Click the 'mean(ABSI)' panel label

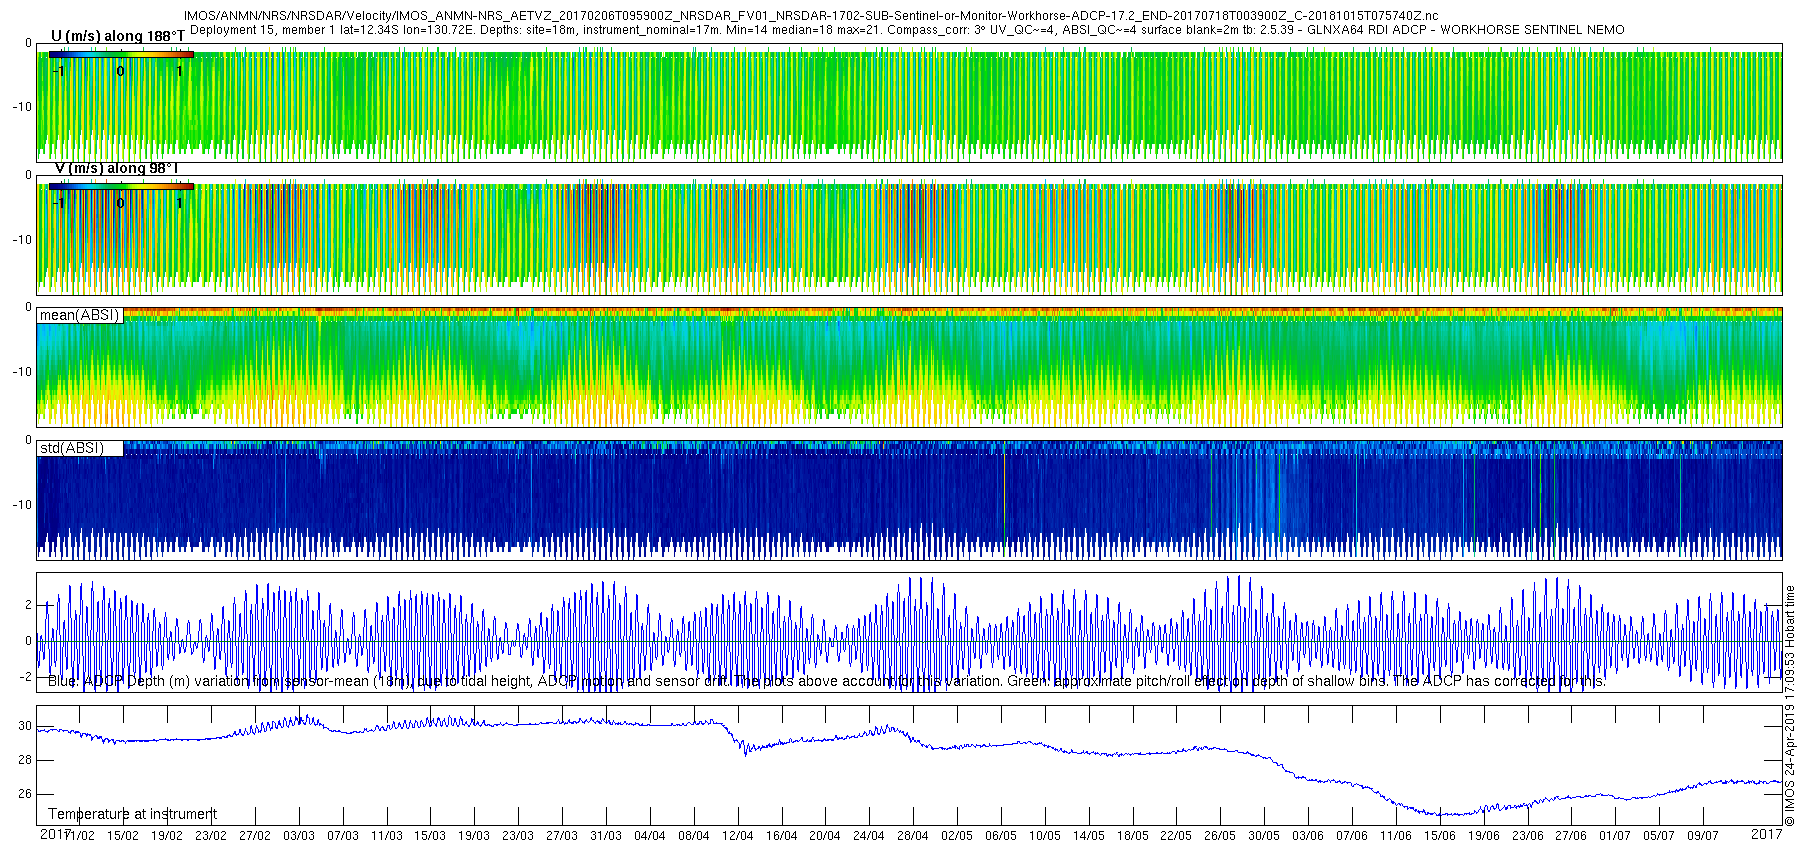click(x=79, y=315)
